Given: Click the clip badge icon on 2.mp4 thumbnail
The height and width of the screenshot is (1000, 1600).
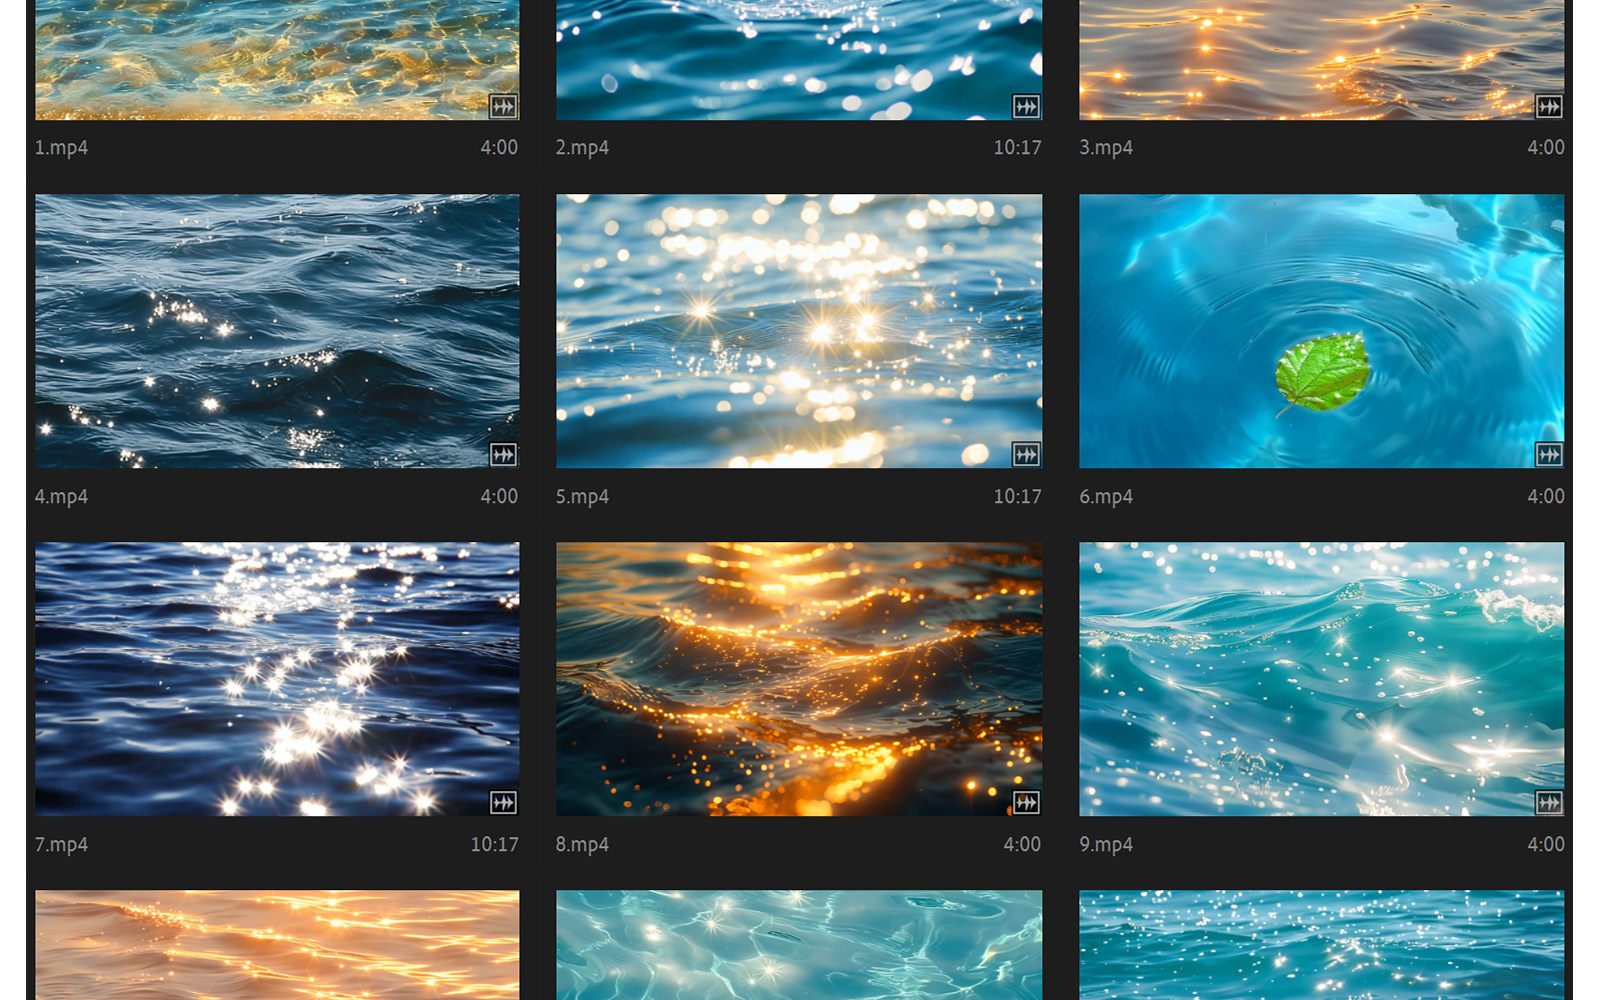Looking at the screenshot, I should tap(1026, 106).
